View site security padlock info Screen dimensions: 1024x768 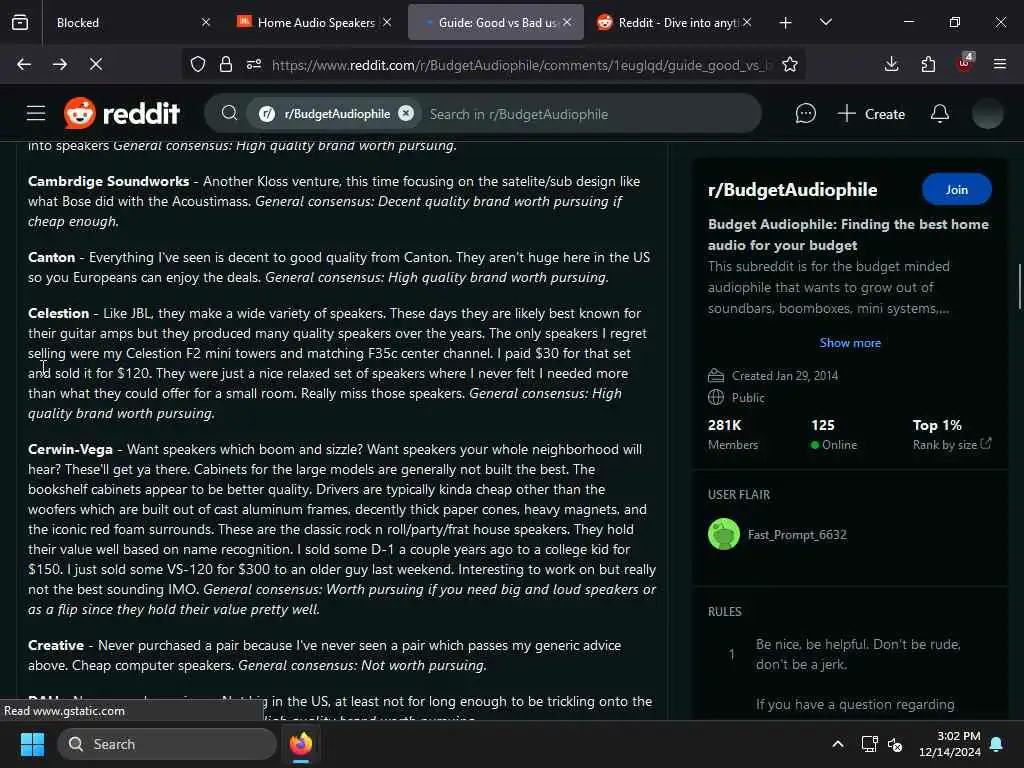click(x=226, y=64)
